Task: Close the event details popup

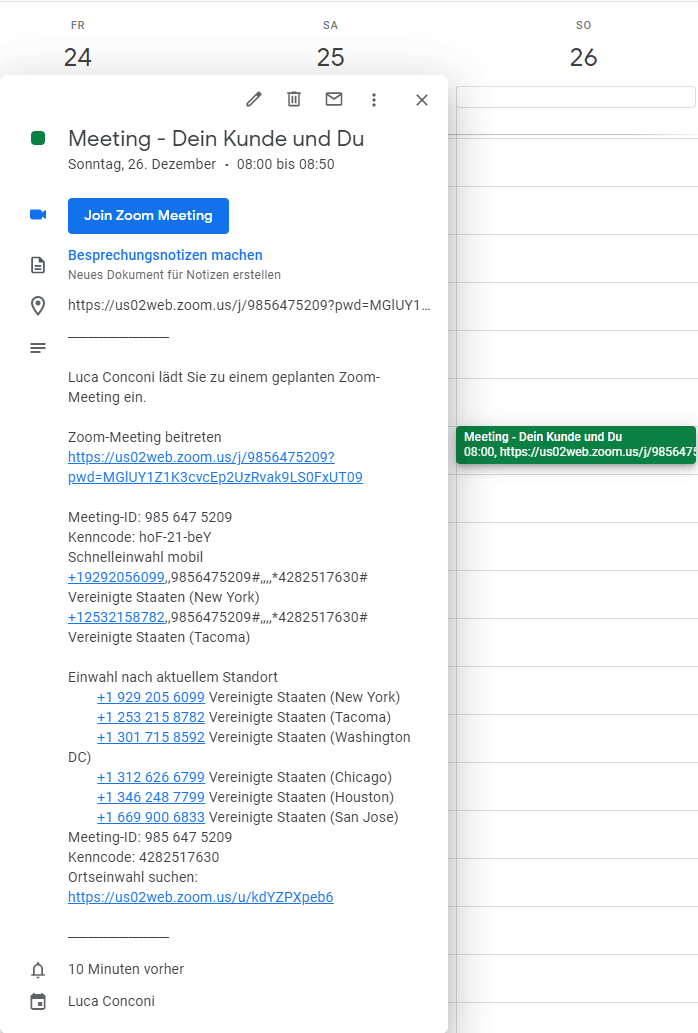Action: (x=422, y=99)
